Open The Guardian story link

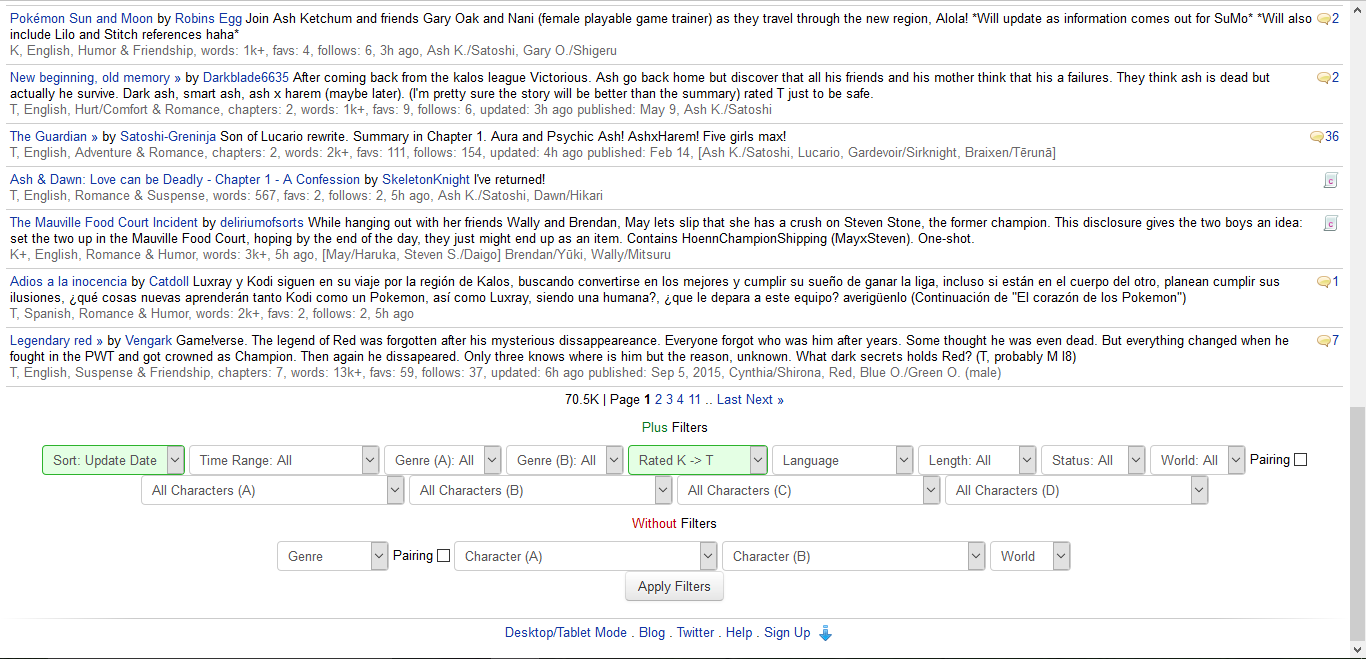coord(54,137)
